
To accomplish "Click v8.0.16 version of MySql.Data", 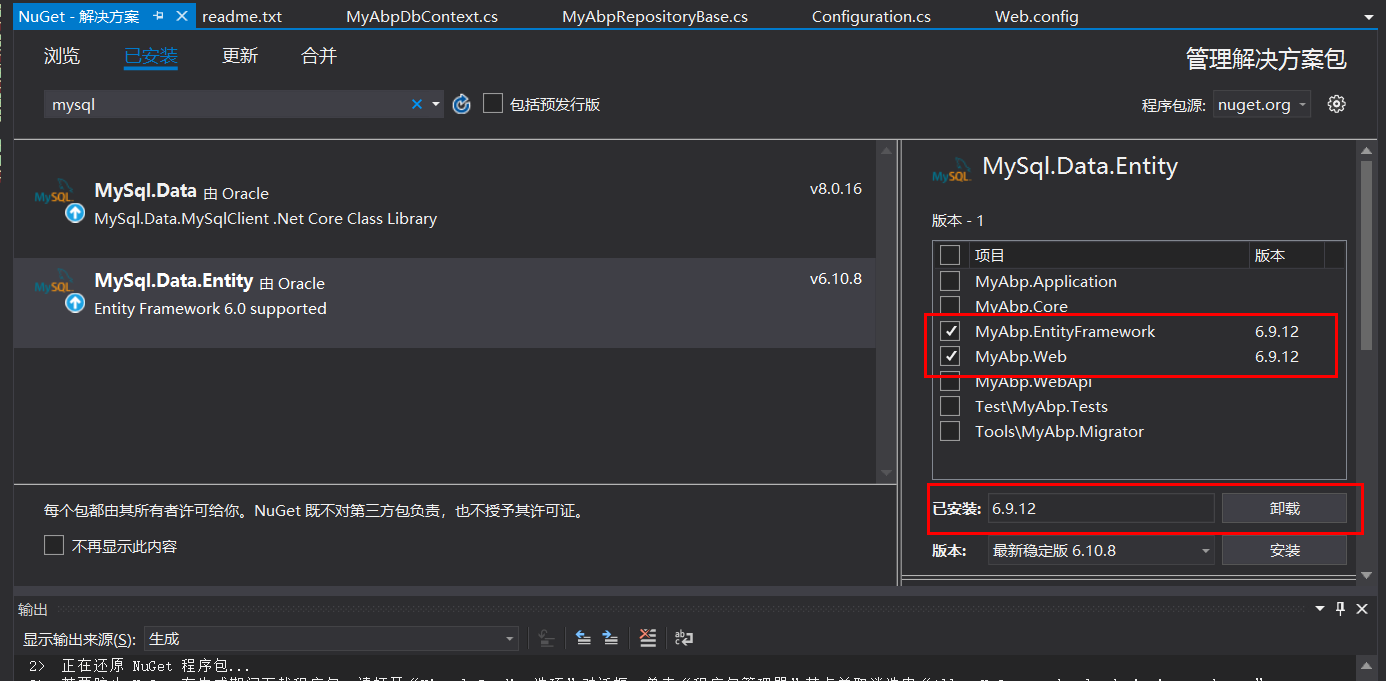I will coord(836,188).
